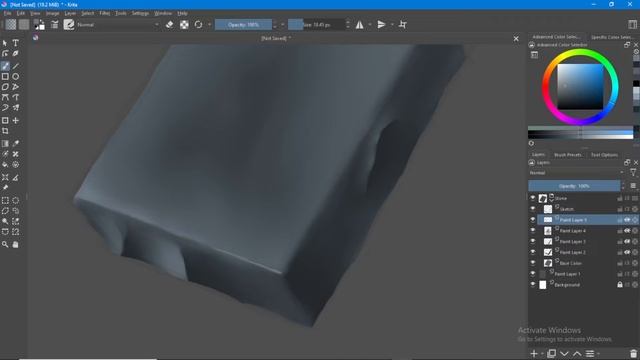The image size is (640, 360).
Task: Expand the add layer dropdown arrow
Action: tap(542, 354)
